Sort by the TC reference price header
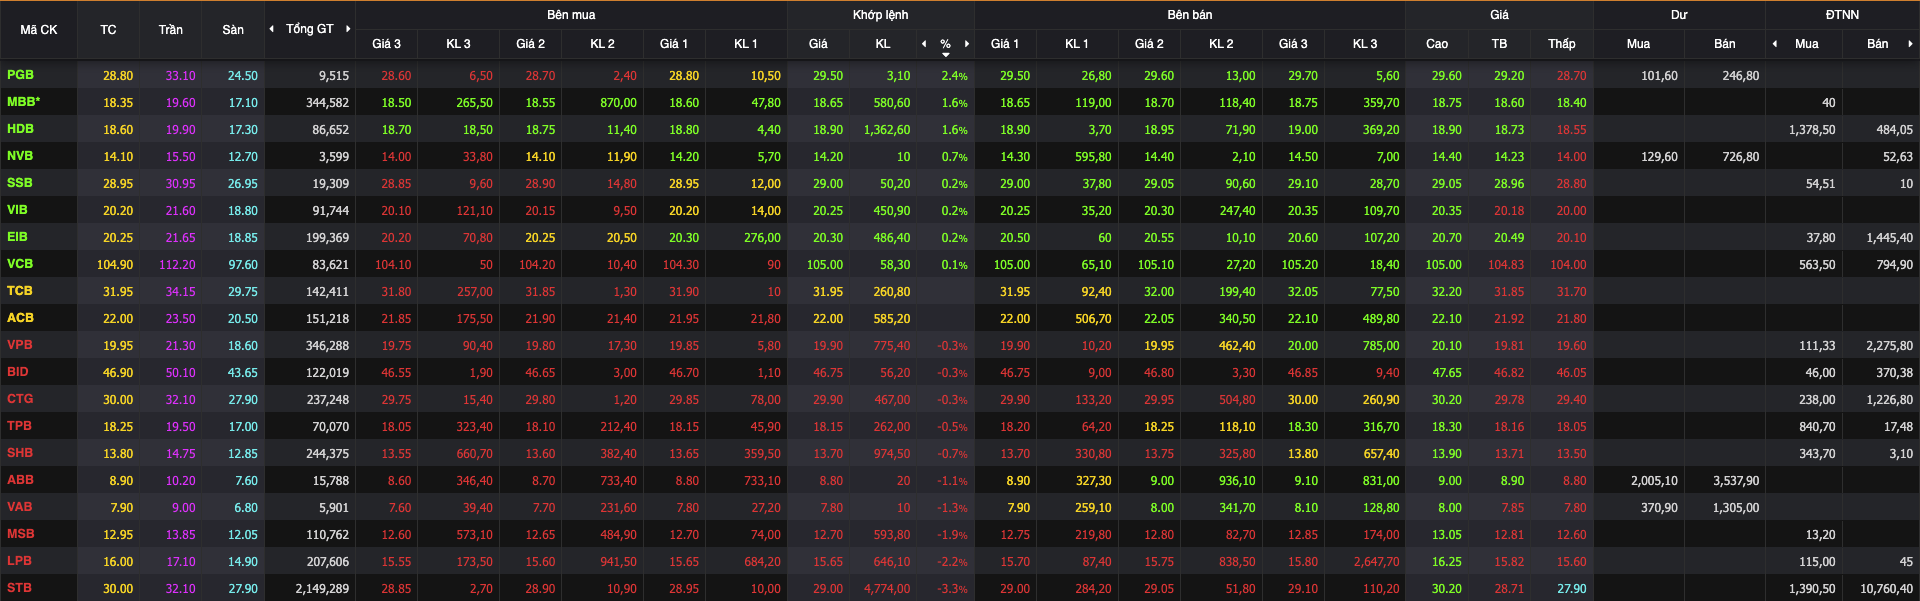Viewport: 1920px width, 601px height. [x=108, y=30]
